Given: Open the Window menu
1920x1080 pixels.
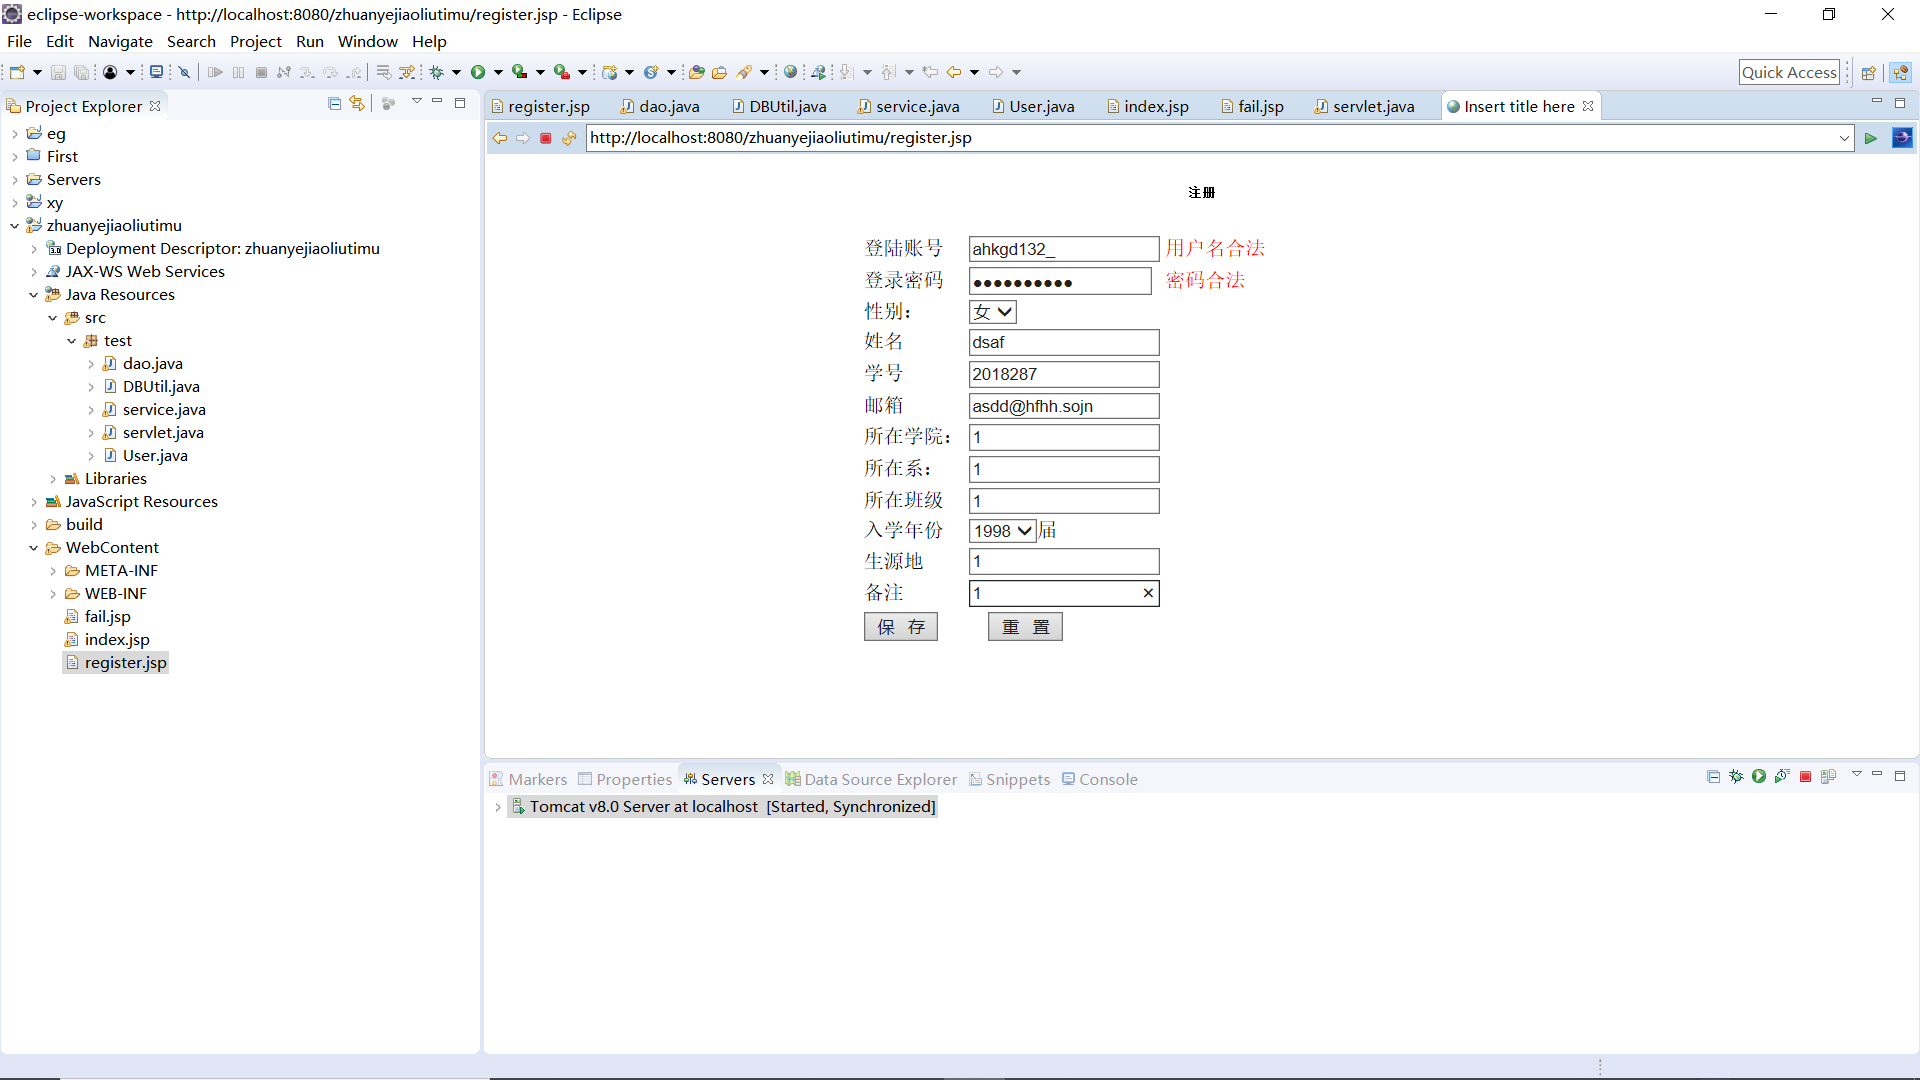Looking at the screenshot, I should 367,41.
